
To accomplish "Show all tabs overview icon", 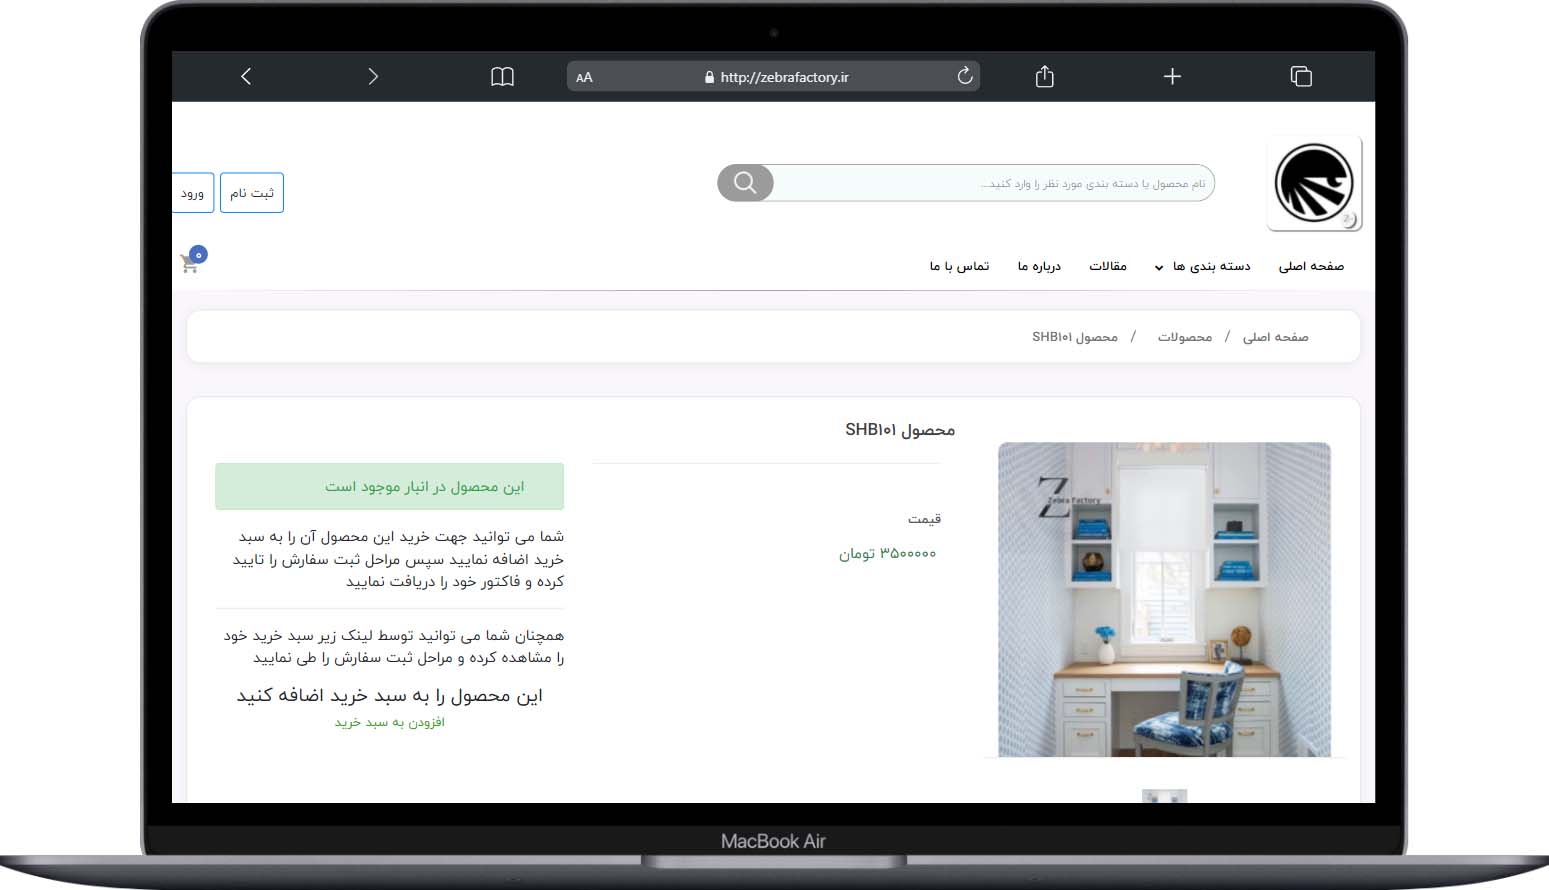I will pos(1300,76).
